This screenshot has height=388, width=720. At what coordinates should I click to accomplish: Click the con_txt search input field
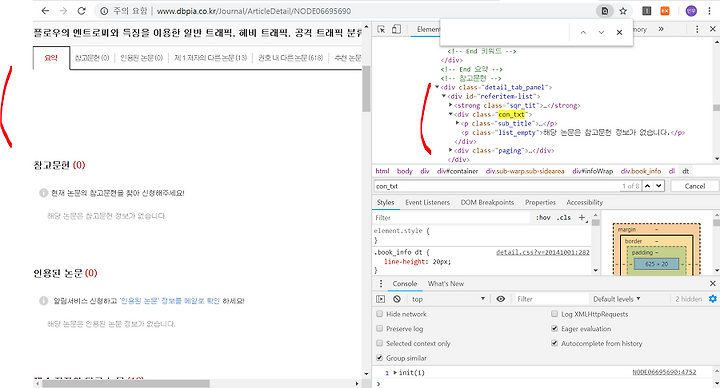(x=496, y=186)
